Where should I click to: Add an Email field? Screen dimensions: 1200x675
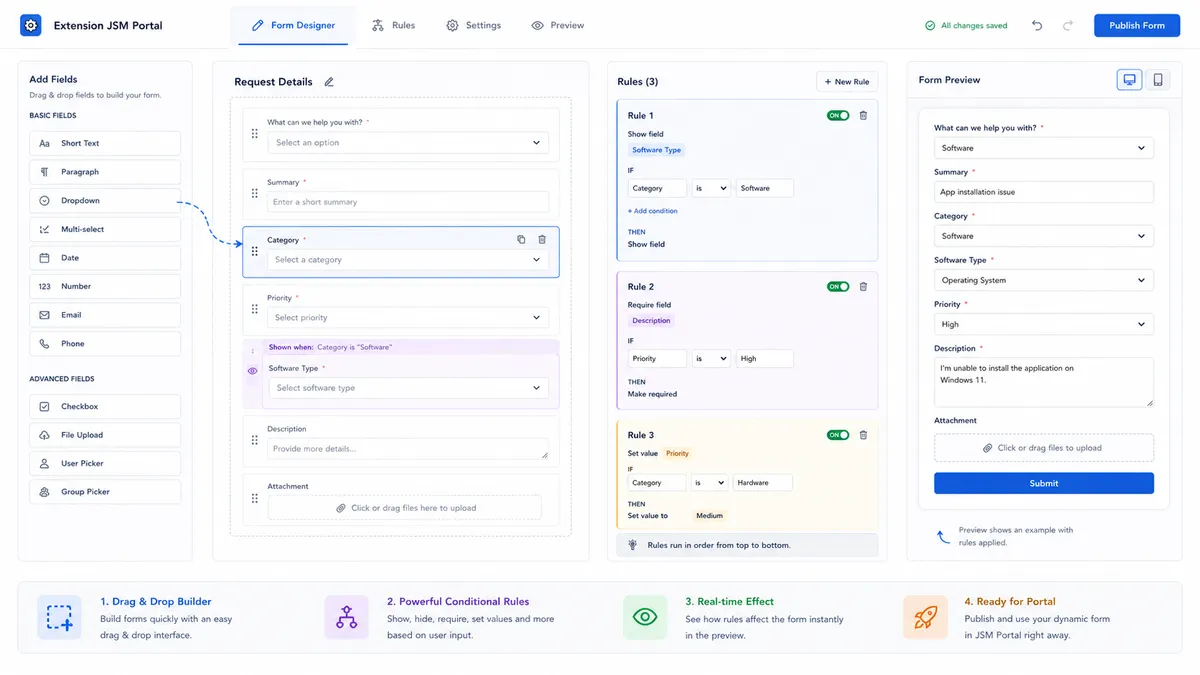point(105,315)
